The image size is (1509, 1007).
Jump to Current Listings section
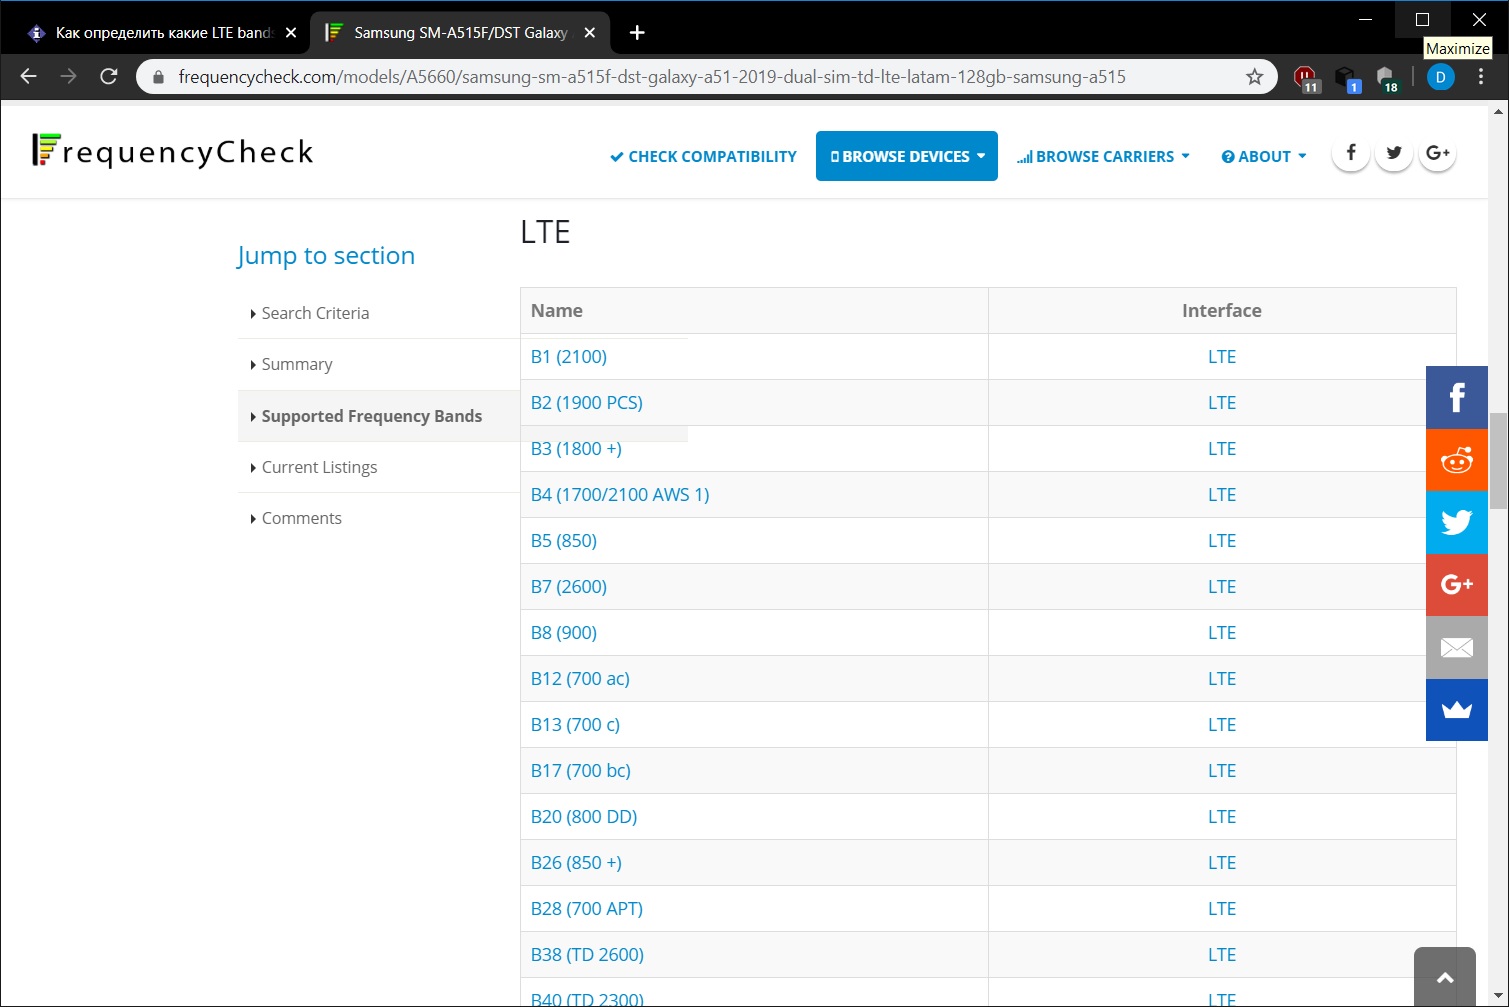coord(319,467)
